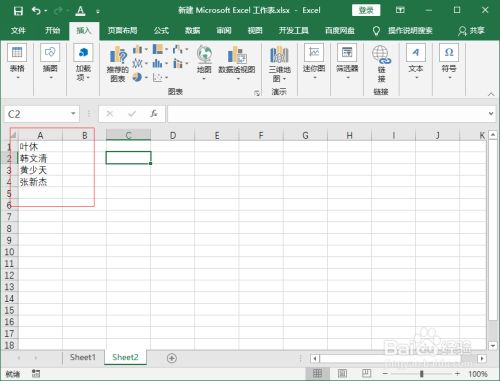Add a new sheet with plus button
This screenshot has height=381, width=500.
[x=172, y=358]
